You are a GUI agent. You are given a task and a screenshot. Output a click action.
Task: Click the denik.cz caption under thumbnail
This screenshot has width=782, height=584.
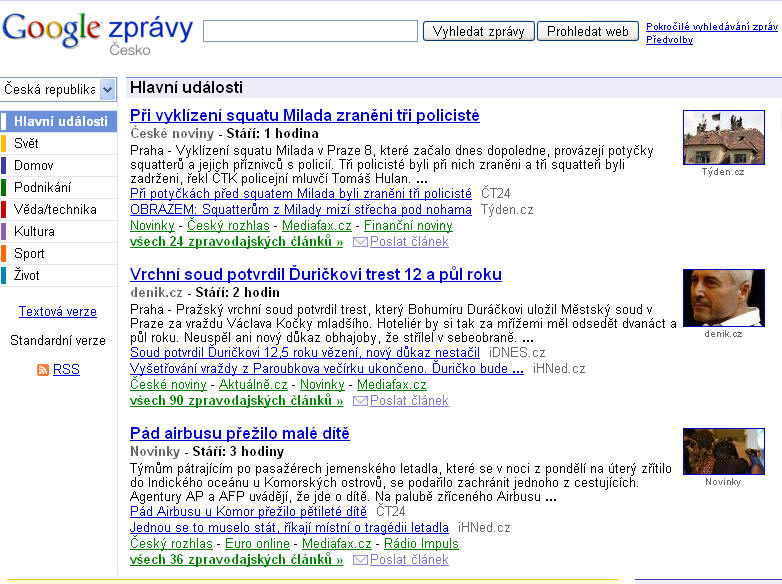point(723,334)
